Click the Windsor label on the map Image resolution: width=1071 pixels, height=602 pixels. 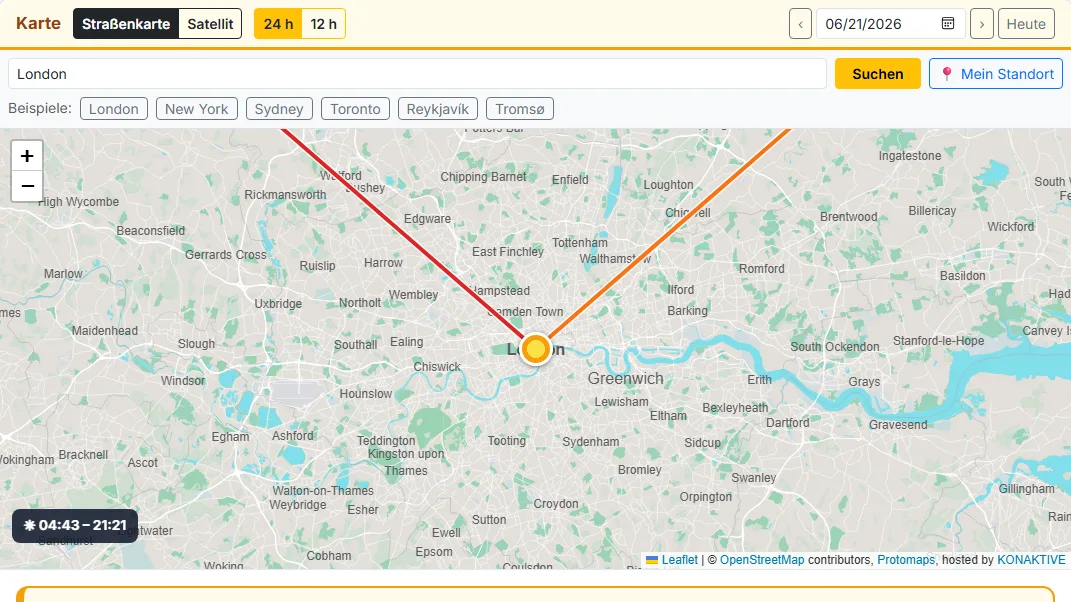(x=183, y=381)
